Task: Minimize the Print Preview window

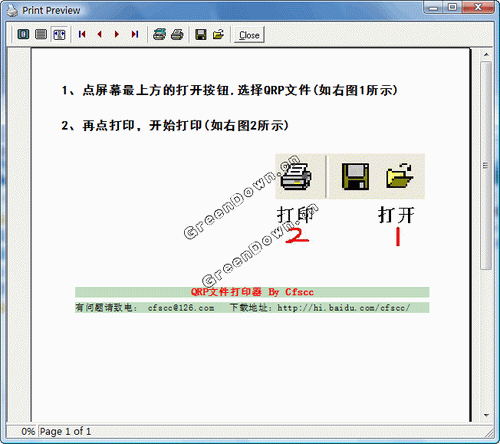Action: pyautogui.click(x=434, y=7)
